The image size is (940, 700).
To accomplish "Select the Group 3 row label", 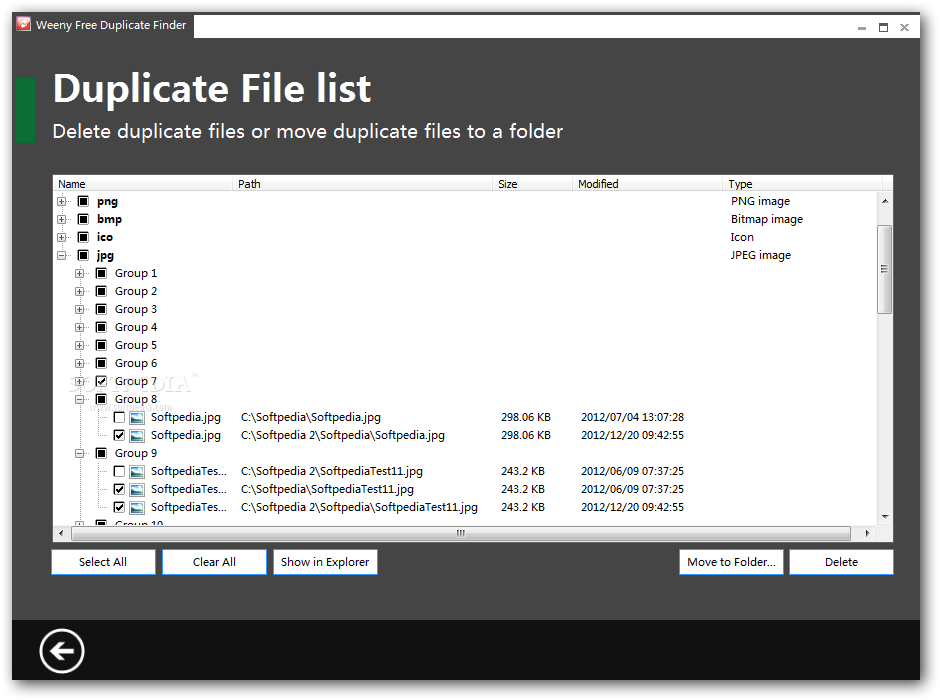I will pyautogui.click(x=135, y=309).
